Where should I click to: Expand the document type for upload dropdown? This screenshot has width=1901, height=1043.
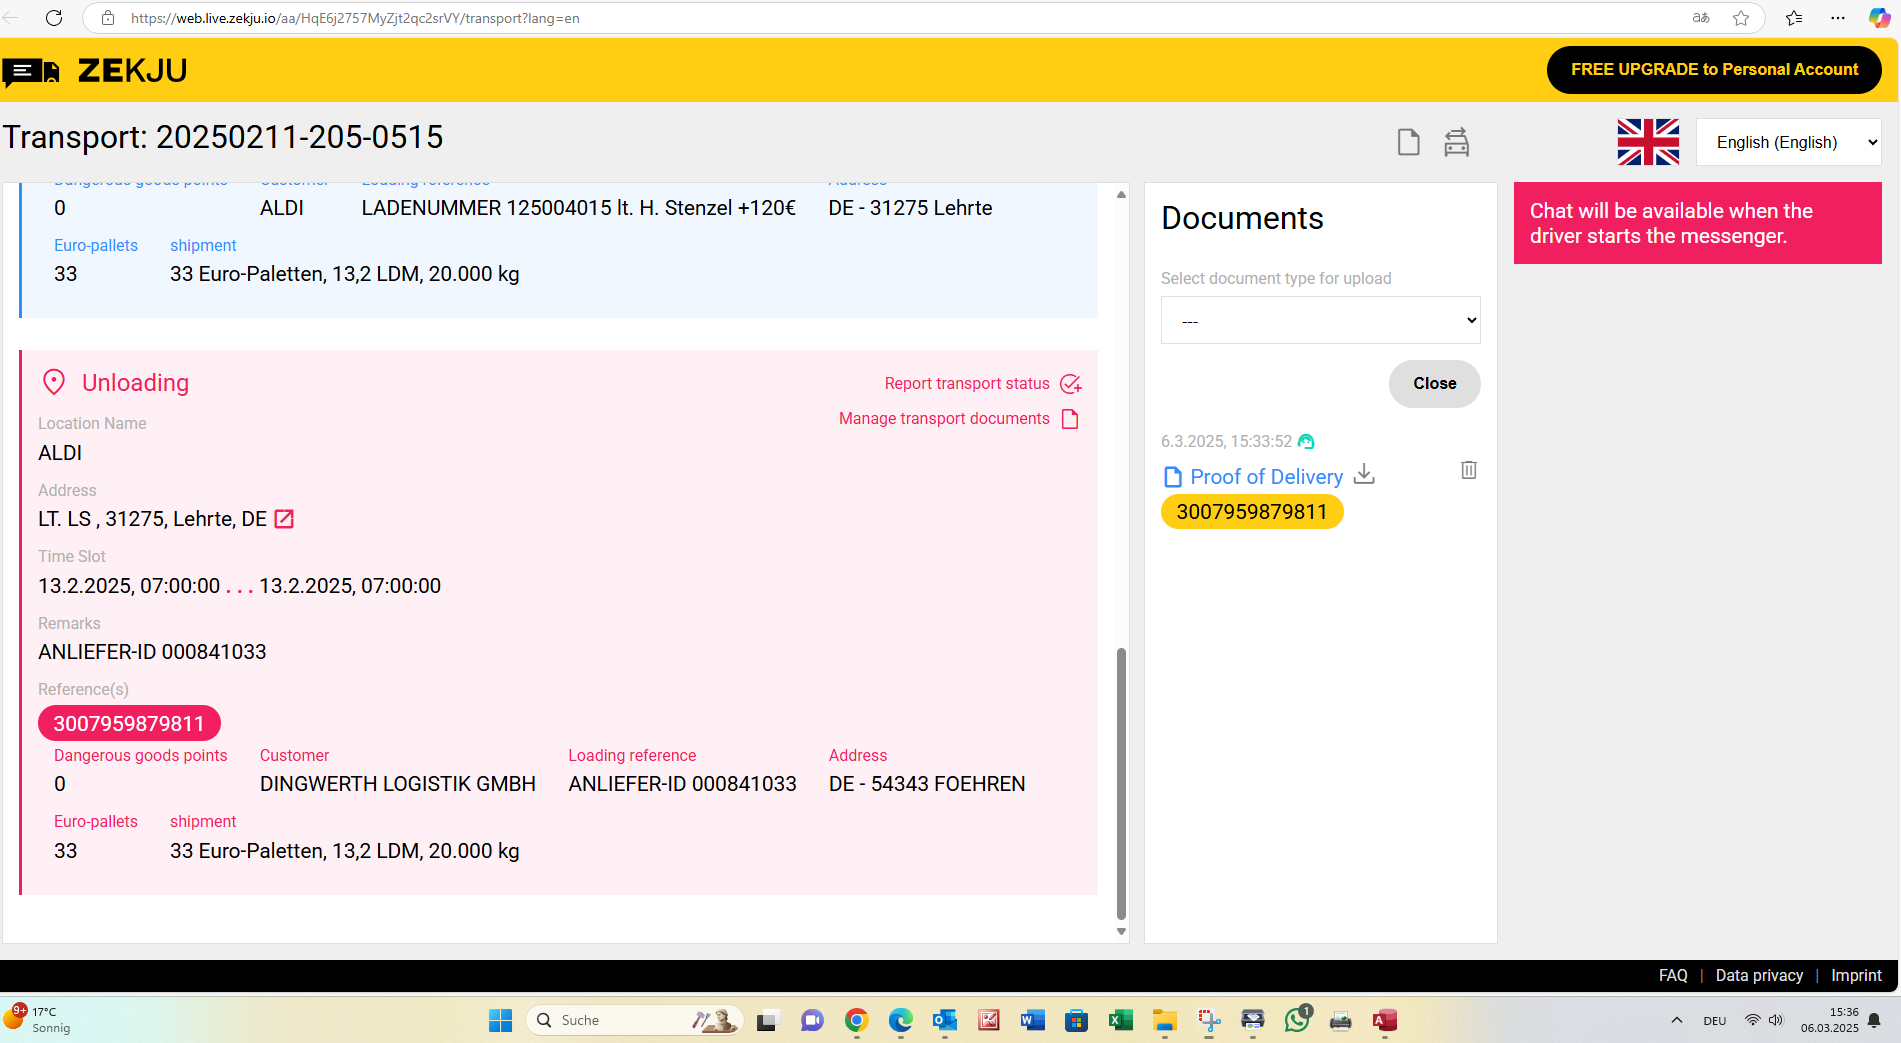coord(1320,320)
